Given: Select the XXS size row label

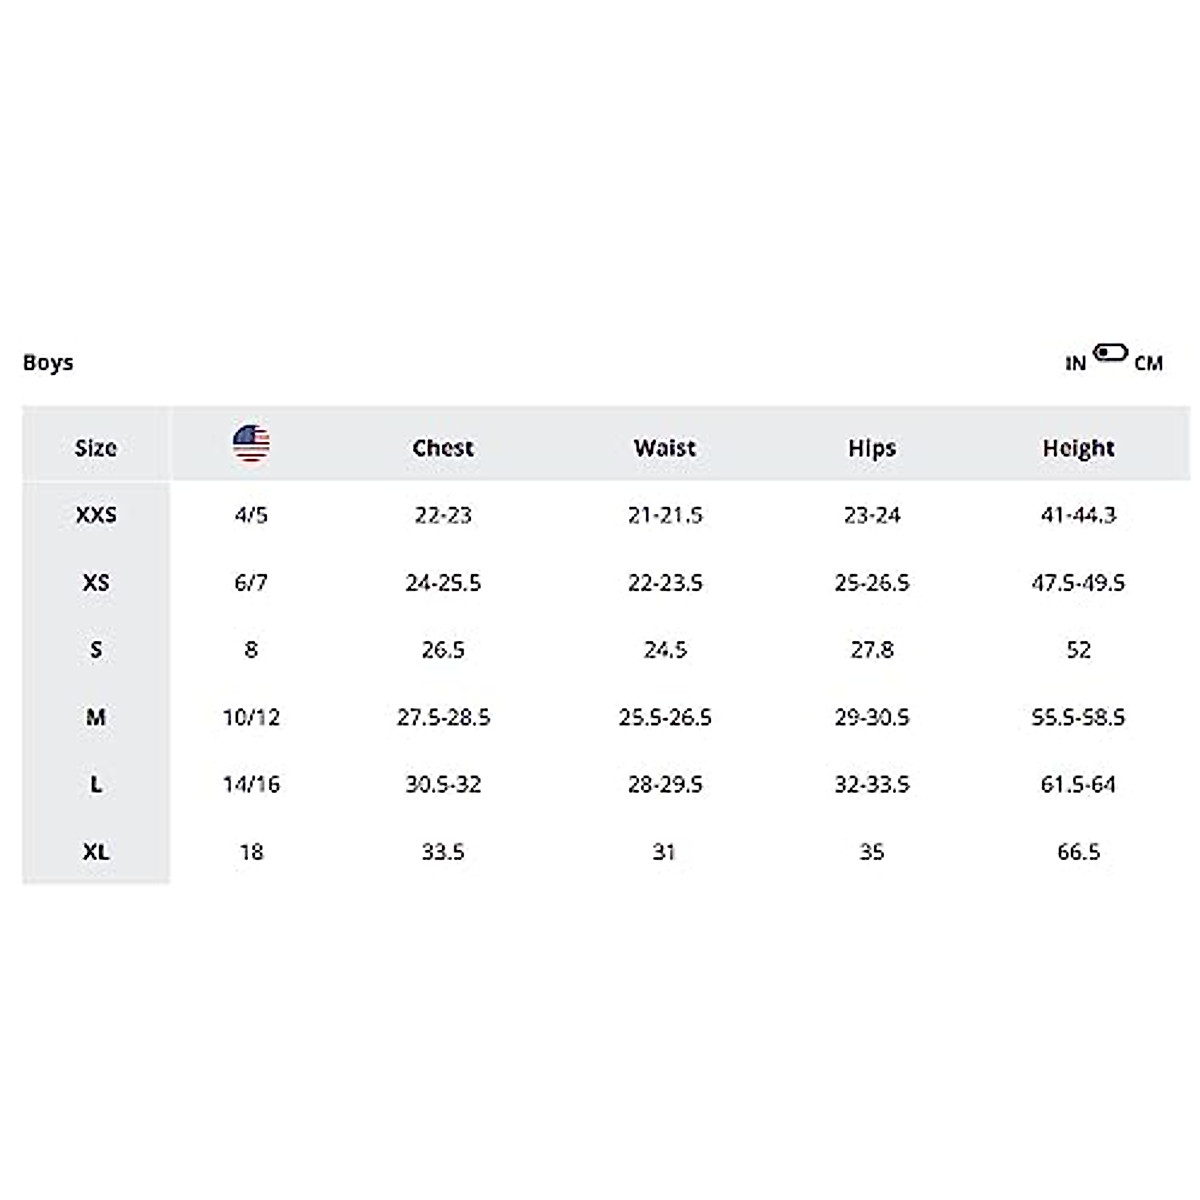Looking at the screenshot, I should click(x=96, y=515).
